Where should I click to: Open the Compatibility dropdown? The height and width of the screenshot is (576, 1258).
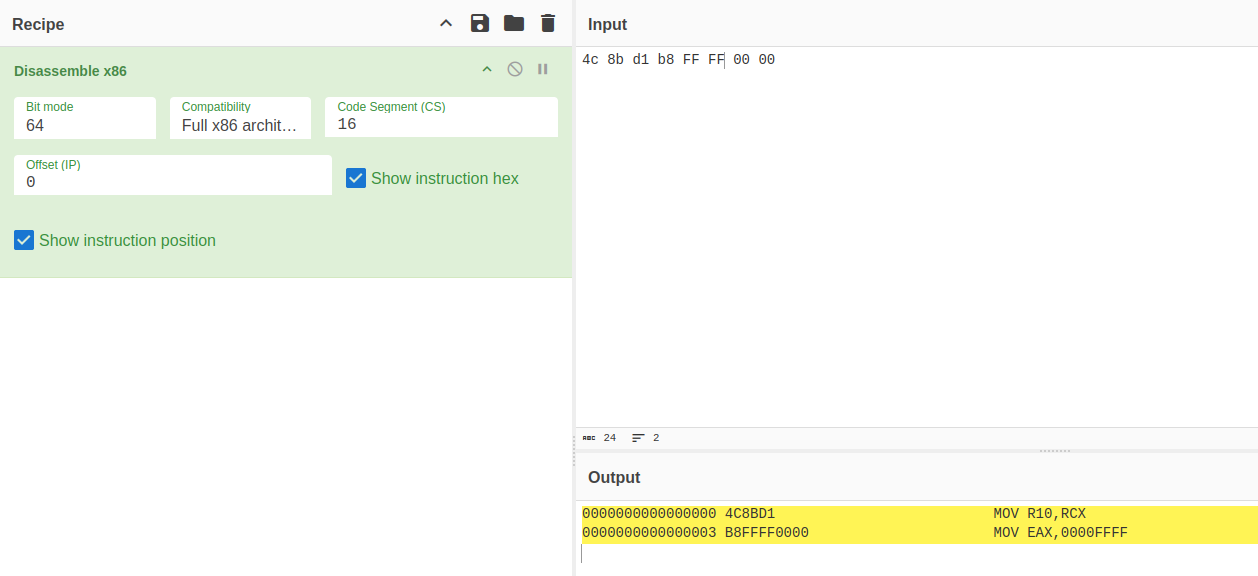pos(240,118)
